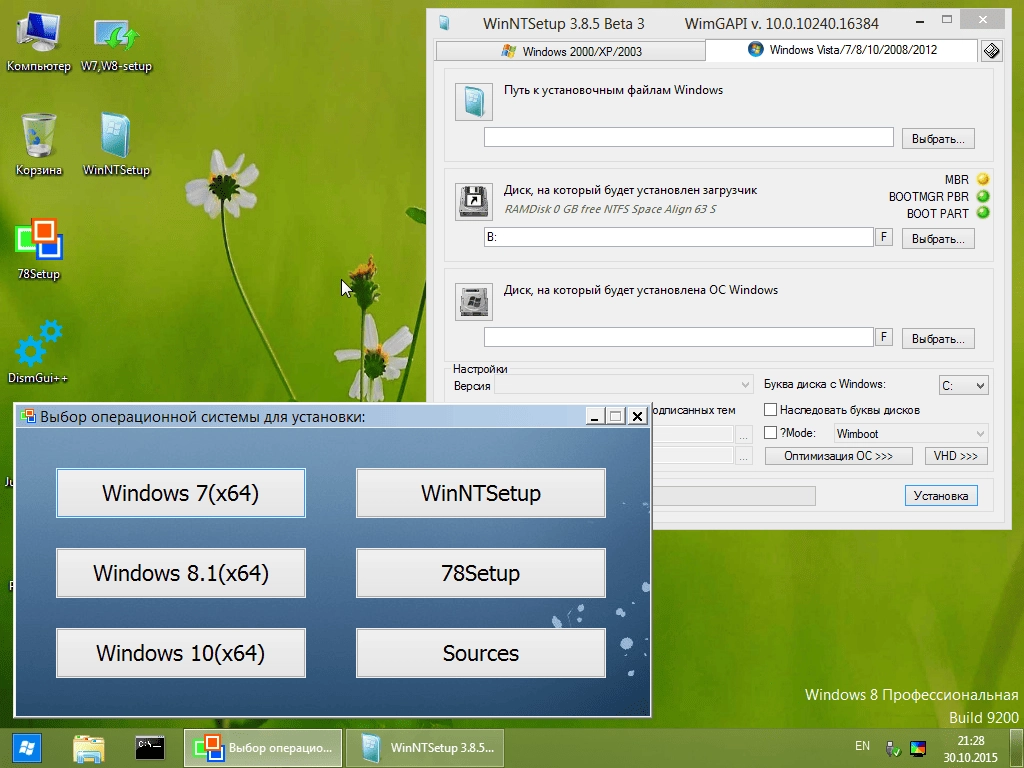Click Выбрать for boot loader drive

coord(938,238)
